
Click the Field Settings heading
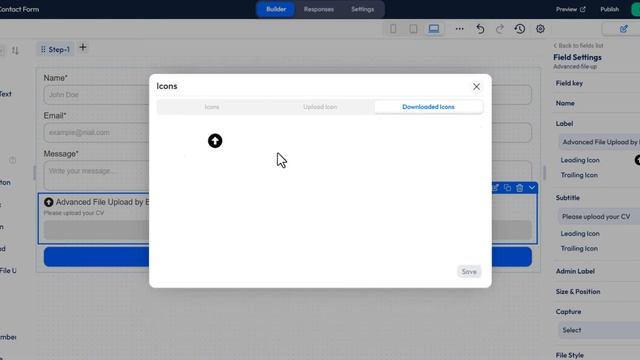tap(577, 58)
